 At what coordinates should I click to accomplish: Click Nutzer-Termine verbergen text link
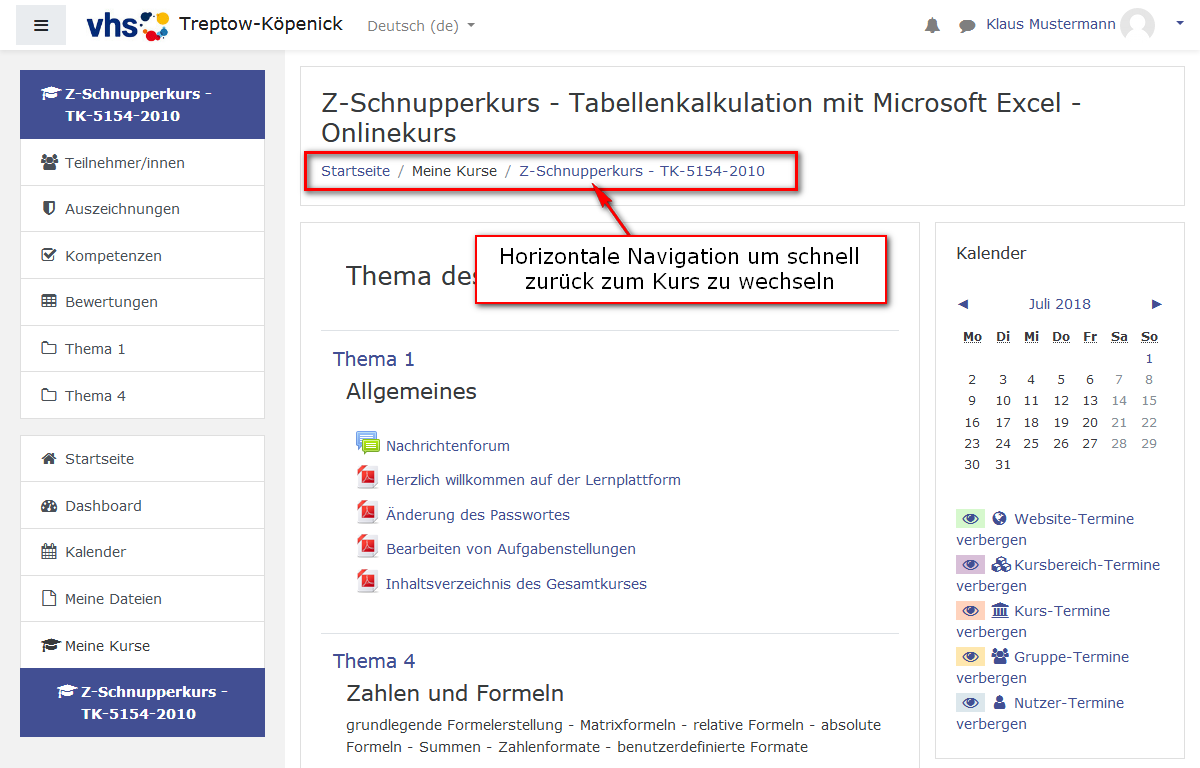[1040, 713]
